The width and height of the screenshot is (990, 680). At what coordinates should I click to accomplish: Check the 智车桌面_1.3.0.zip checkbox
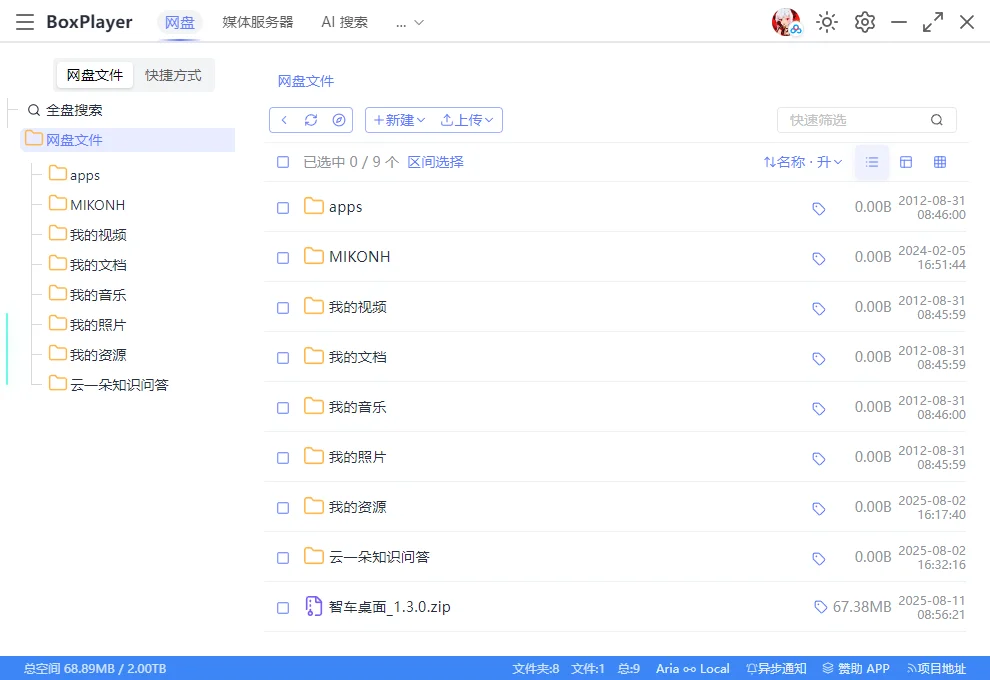point(283,607)
